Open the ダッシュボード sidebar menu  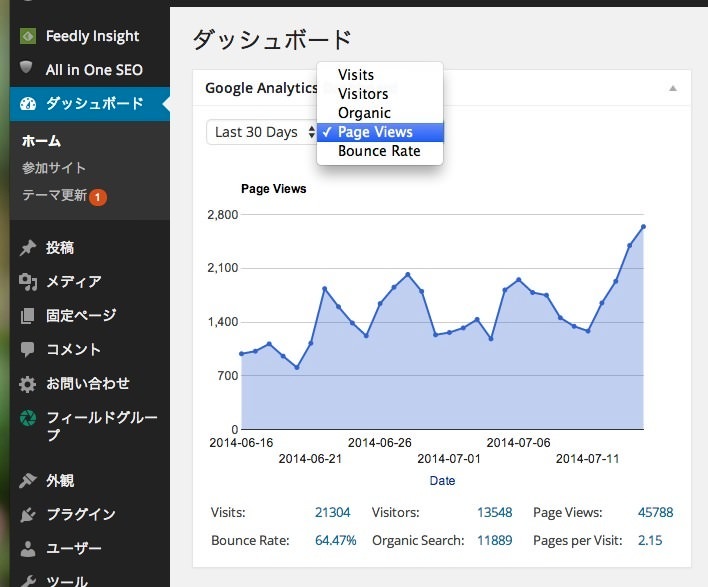(90, 104)
